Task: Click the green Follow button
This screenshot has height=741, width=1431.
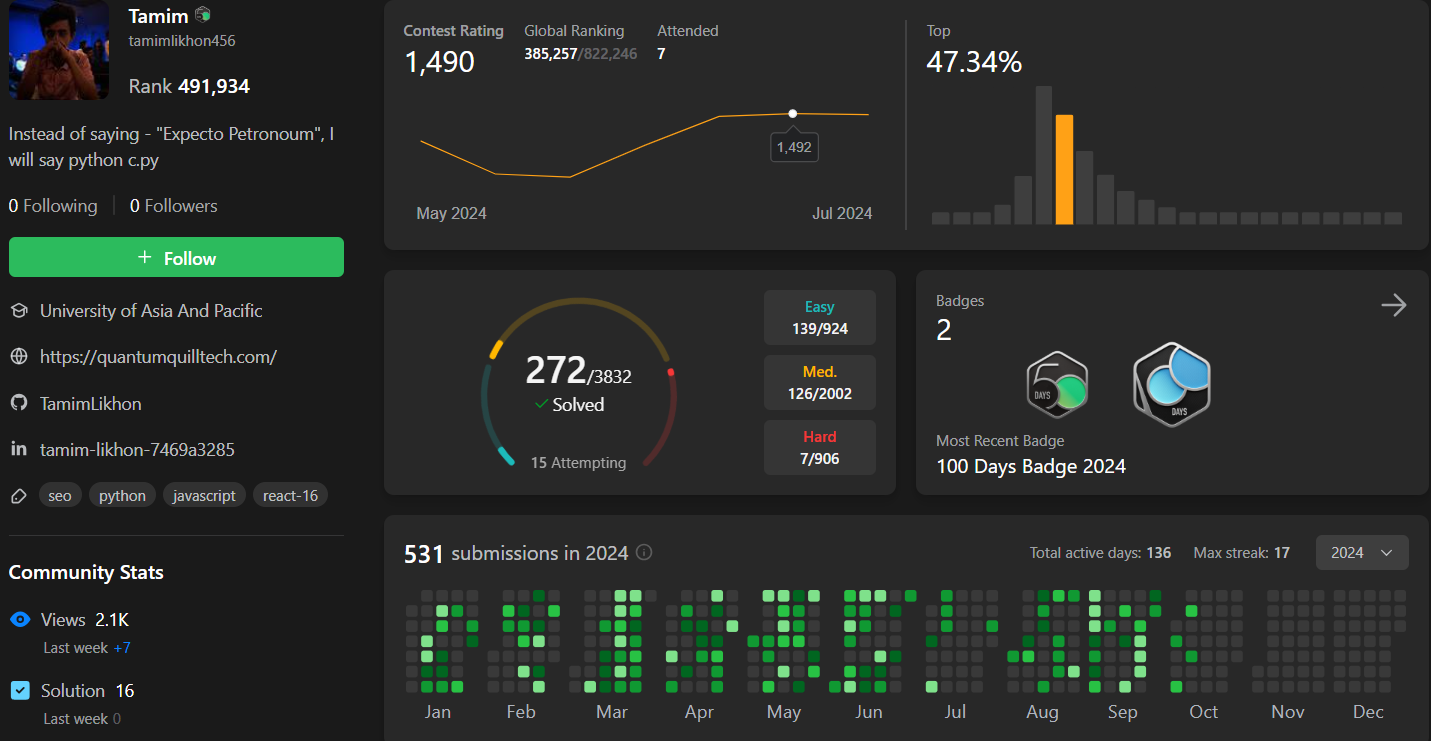Action: coord(176,257)
